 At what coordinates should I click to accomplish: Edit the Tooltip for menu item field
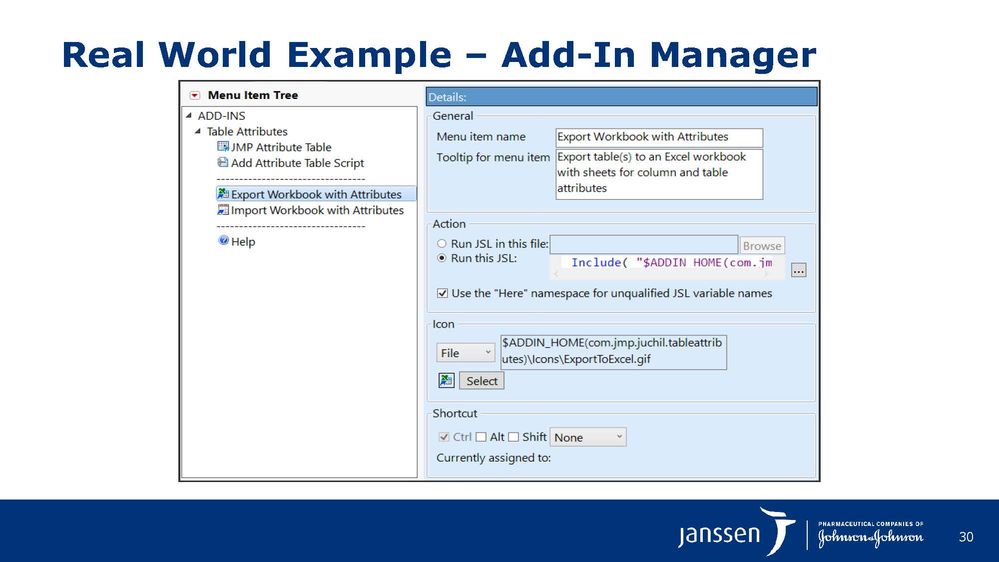(659, 174)
